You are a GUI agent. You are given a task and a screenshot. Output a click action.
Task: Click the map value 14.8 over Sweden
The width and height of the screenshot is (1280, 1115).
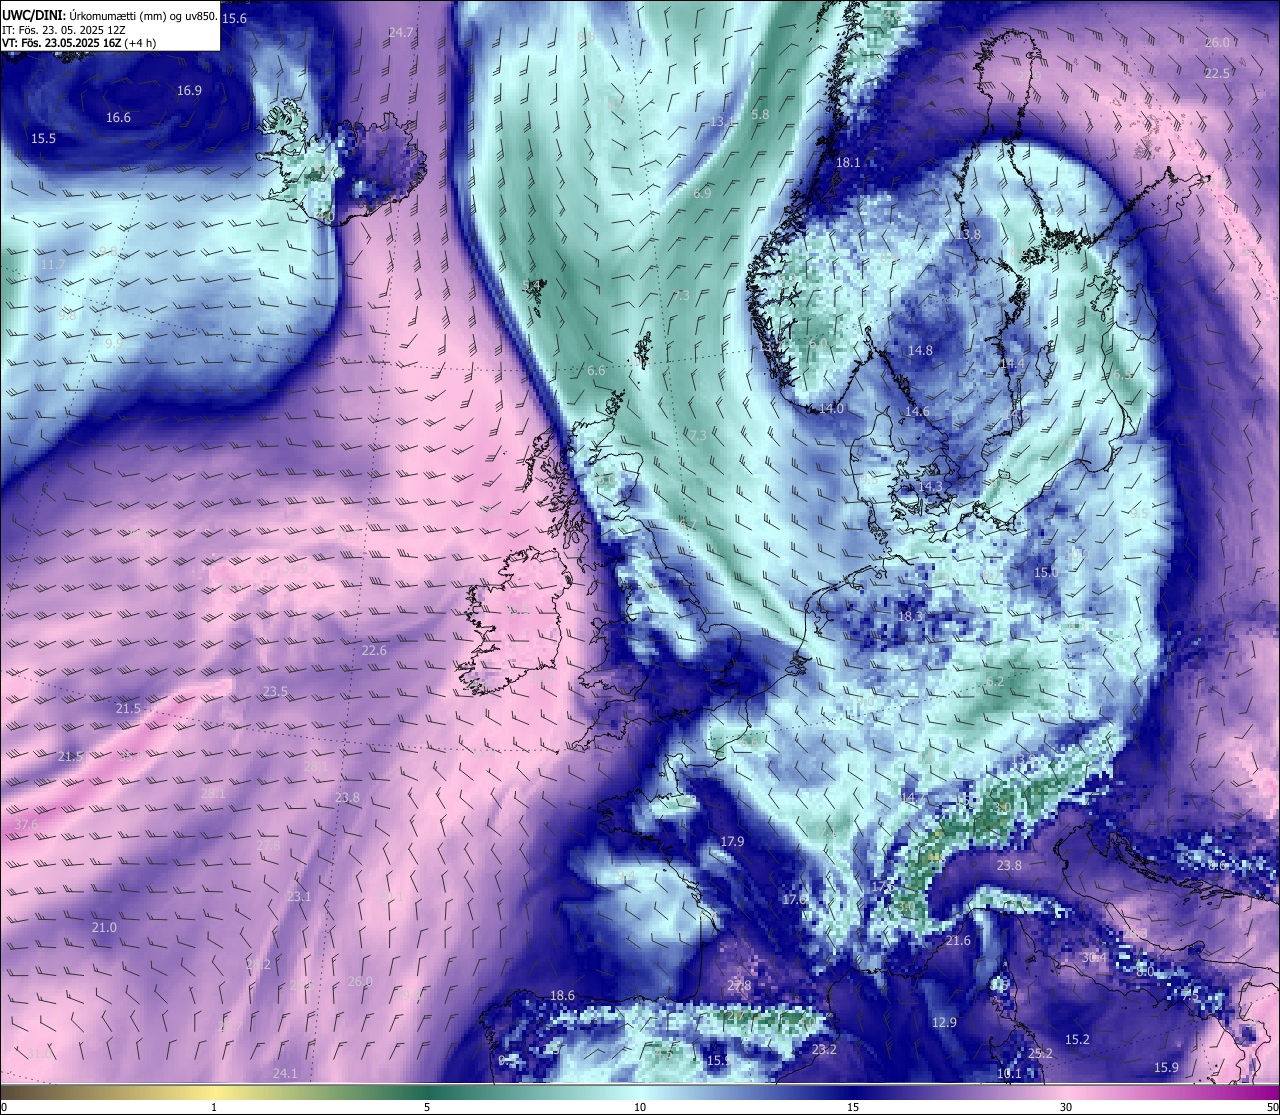[920, 351]
